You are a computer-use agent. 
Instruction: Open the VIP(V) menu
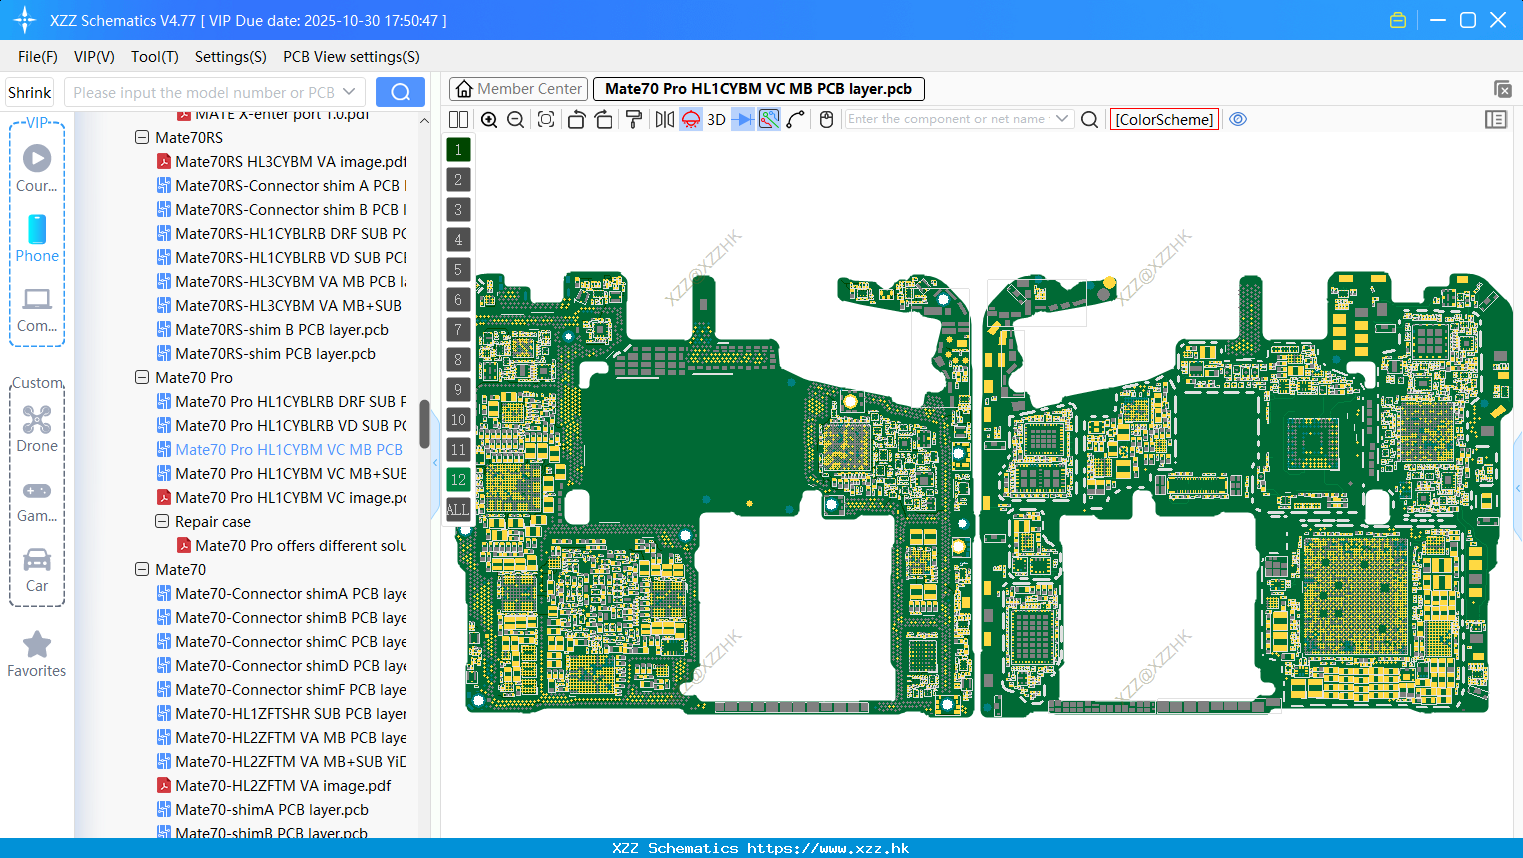point(94,57)
